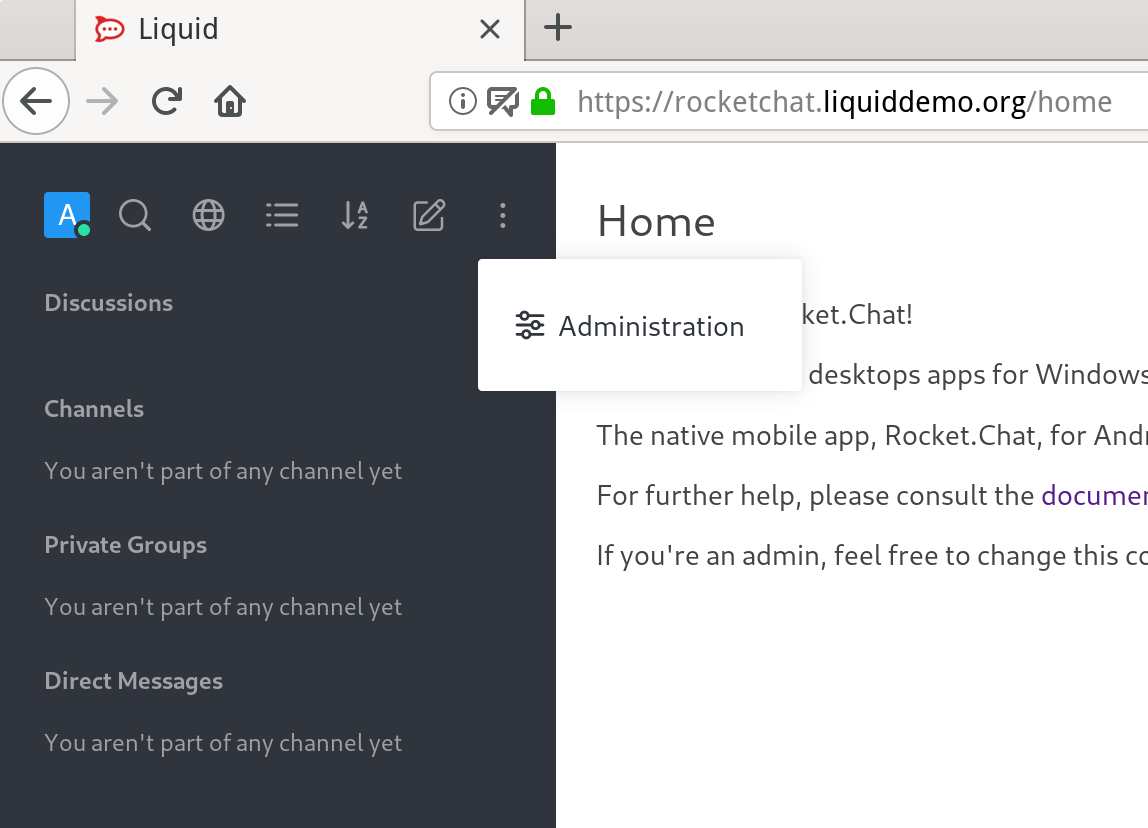
Task: Click your avatar with the online status dot
Action: (64, 214)
